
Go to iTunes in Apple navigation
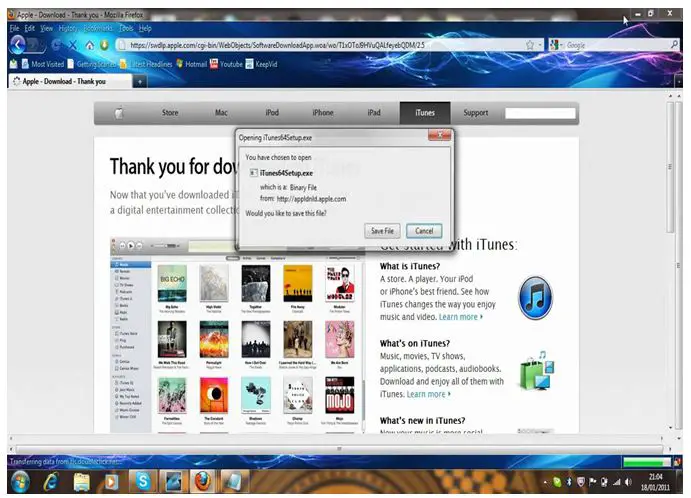click(425, 113)
